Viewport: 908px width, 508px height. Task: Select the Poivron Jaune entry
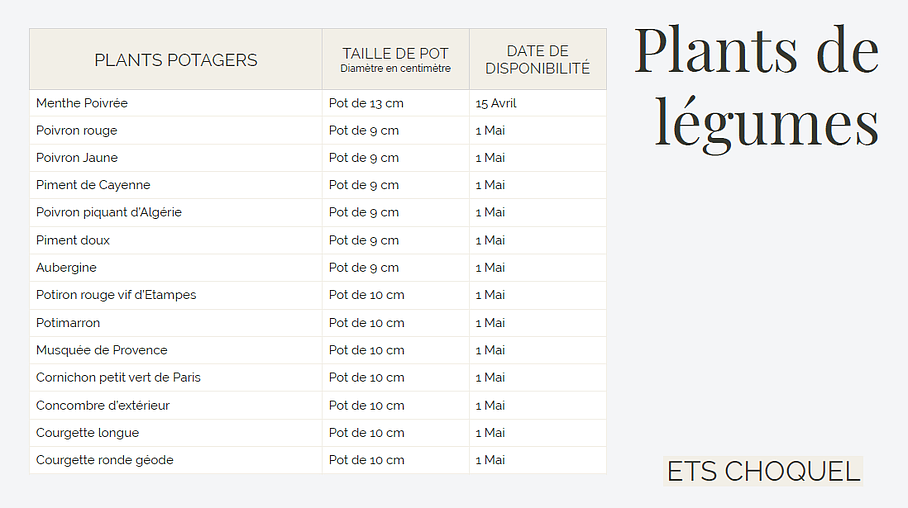point(77,158)
